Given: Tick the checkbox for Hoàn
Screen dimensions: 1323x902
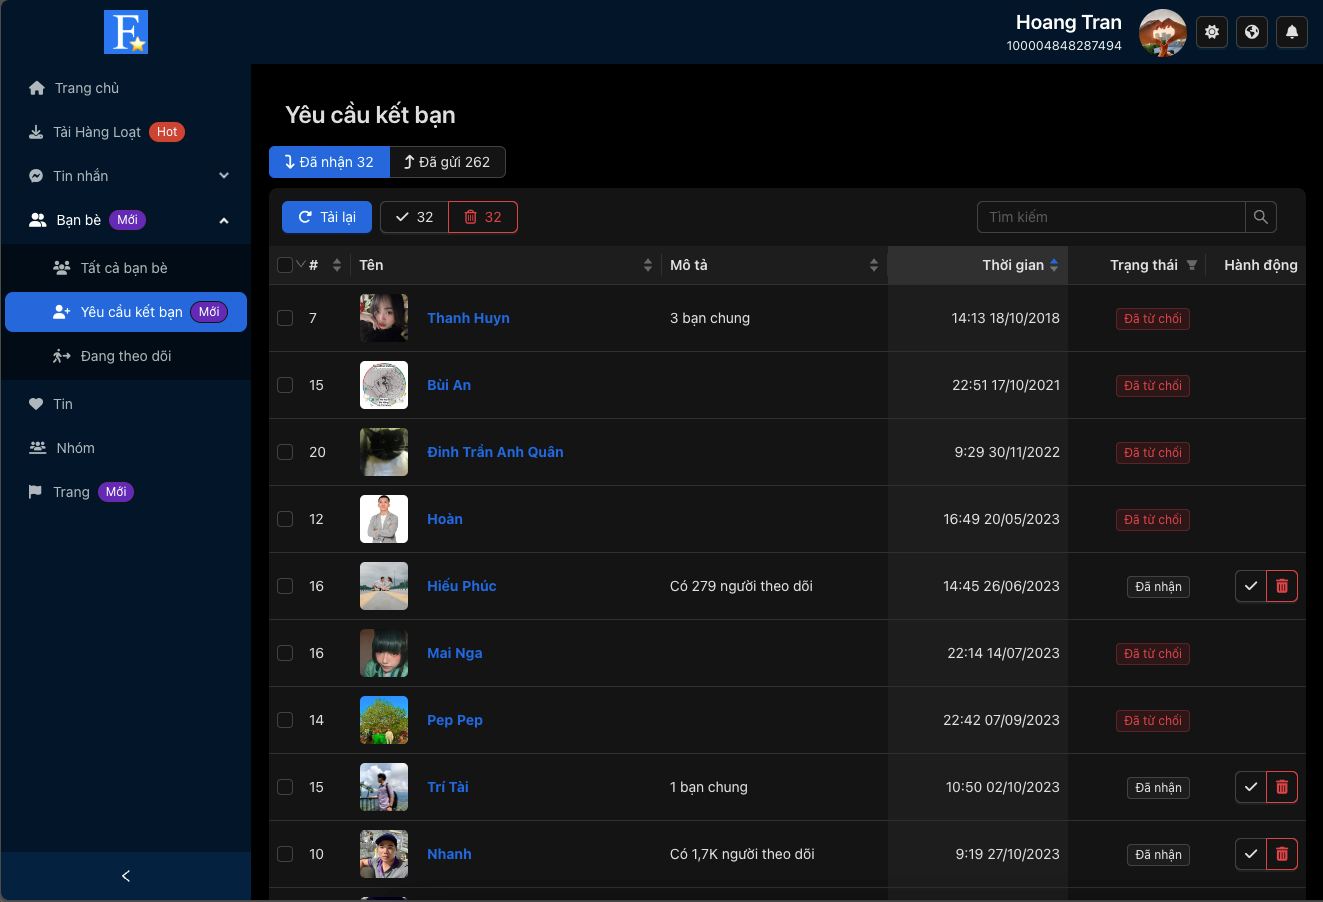Looking at the screenshot, I should [285, 519].
